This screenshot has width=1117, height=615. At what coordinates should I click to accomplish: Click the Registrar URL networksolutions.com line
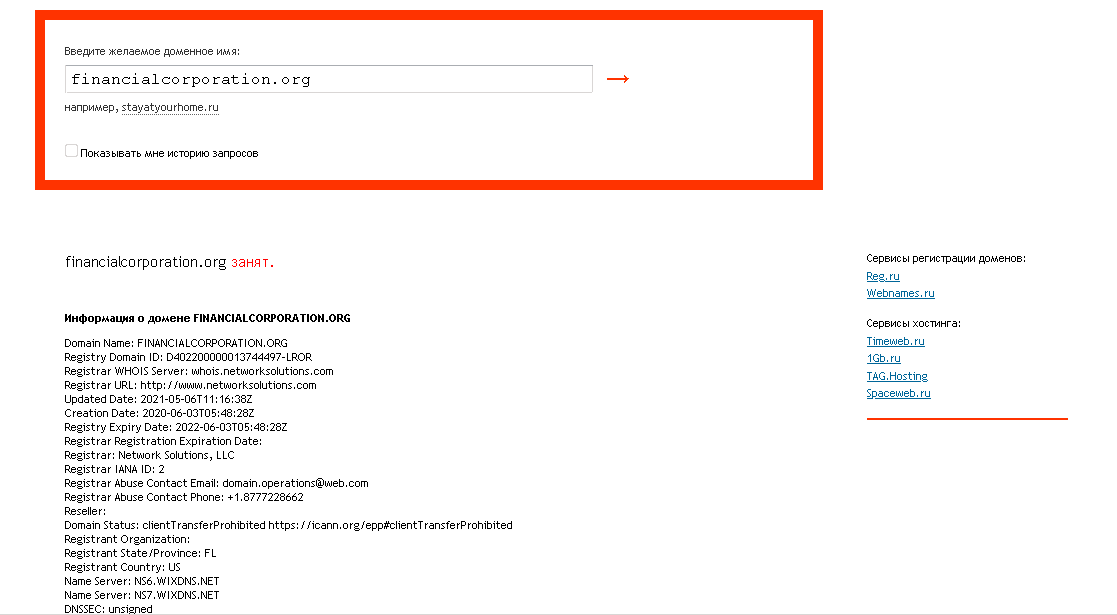click(190, 385)
